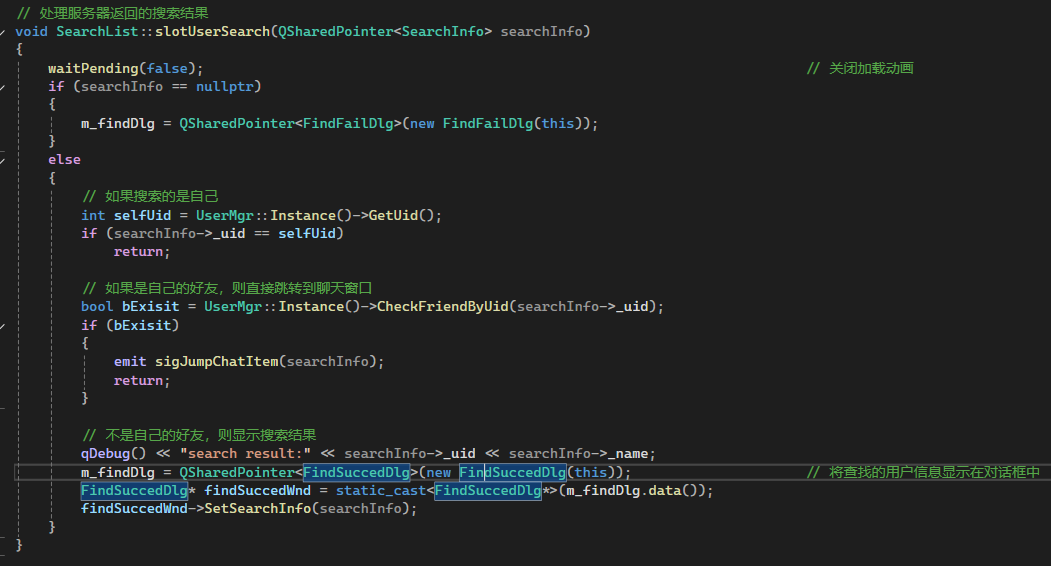Click the 'else' keyword
This screenshot has width=1051, height=566.
(64, 160)
